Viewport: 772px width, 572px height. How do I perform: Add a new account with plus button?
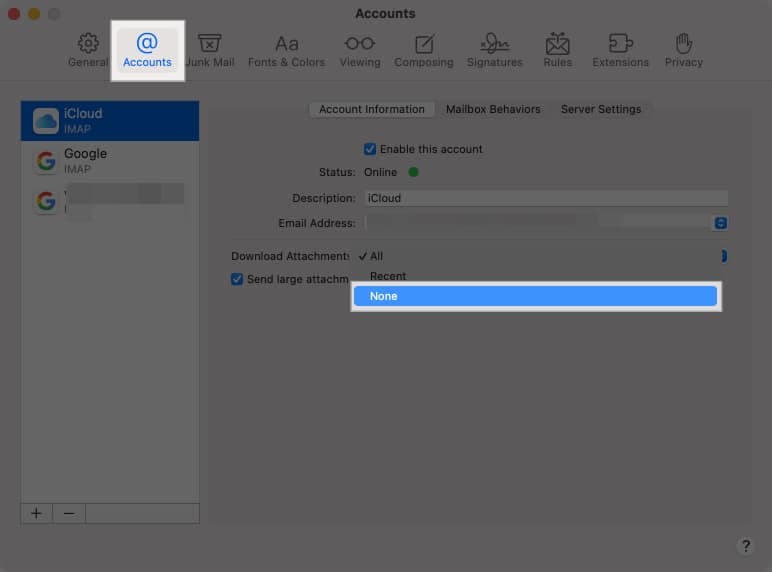coord(36,513)
